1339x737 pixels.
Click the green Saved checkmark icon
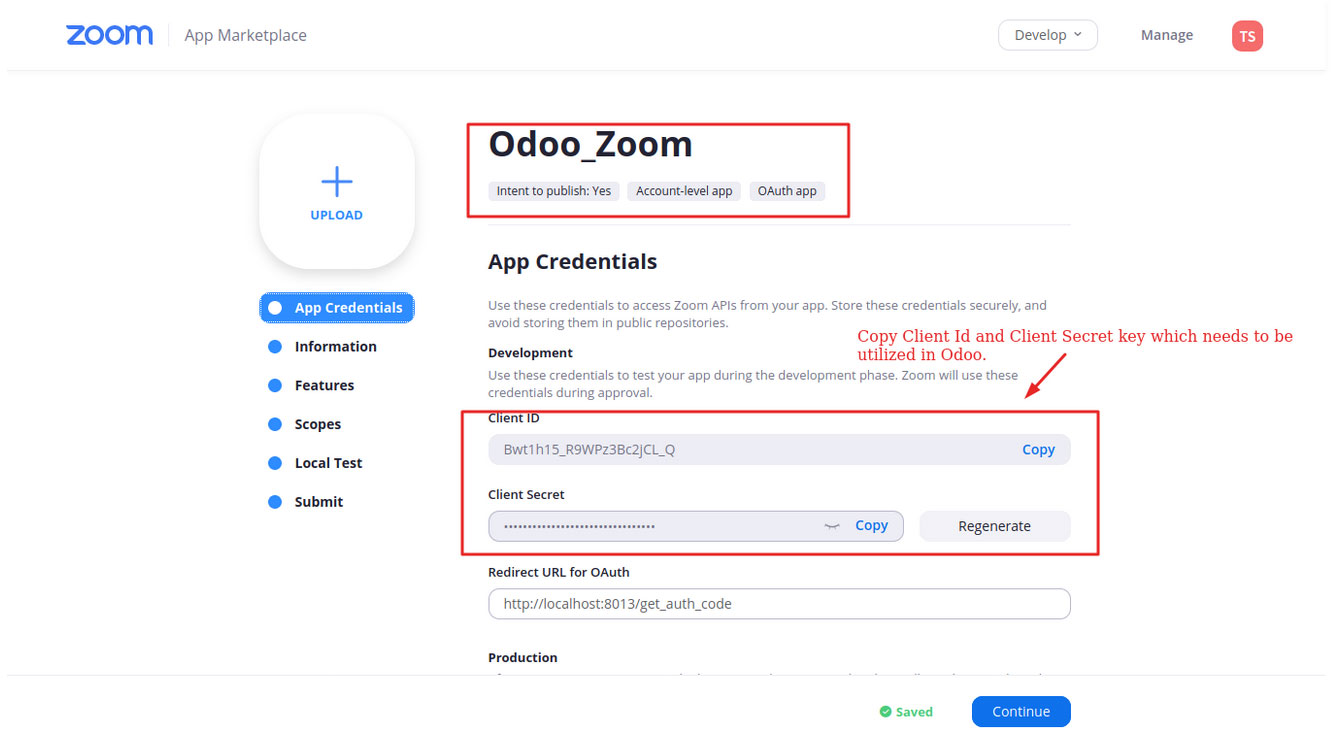point(885,712)
